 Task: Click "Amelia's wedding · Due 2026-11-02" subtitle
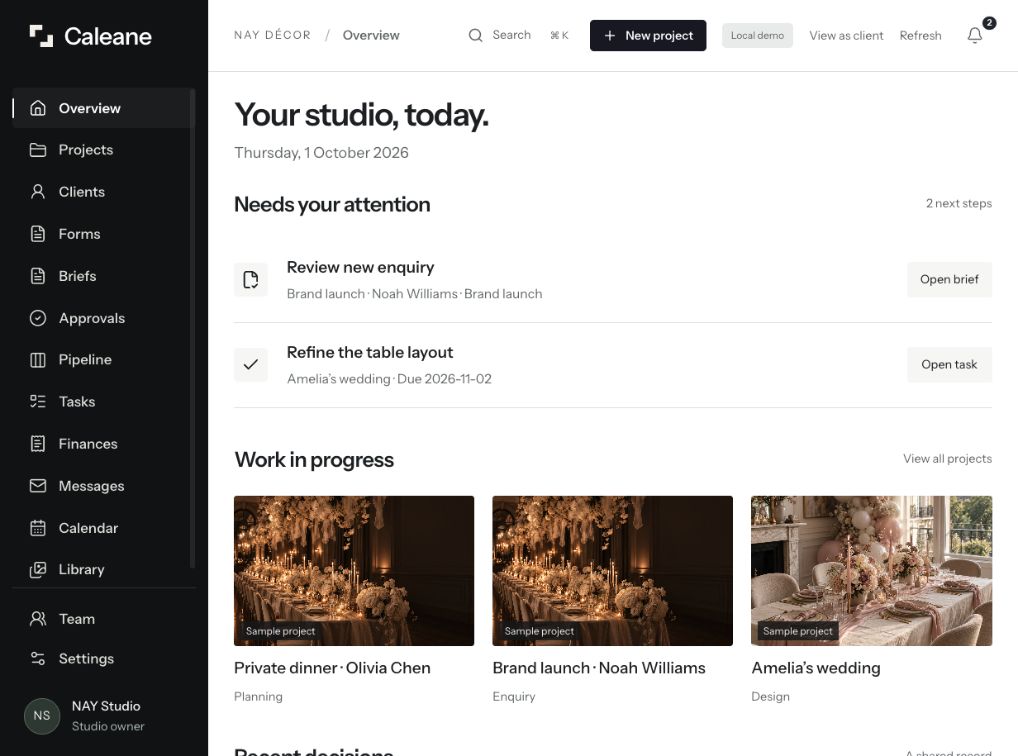[389, 379]
